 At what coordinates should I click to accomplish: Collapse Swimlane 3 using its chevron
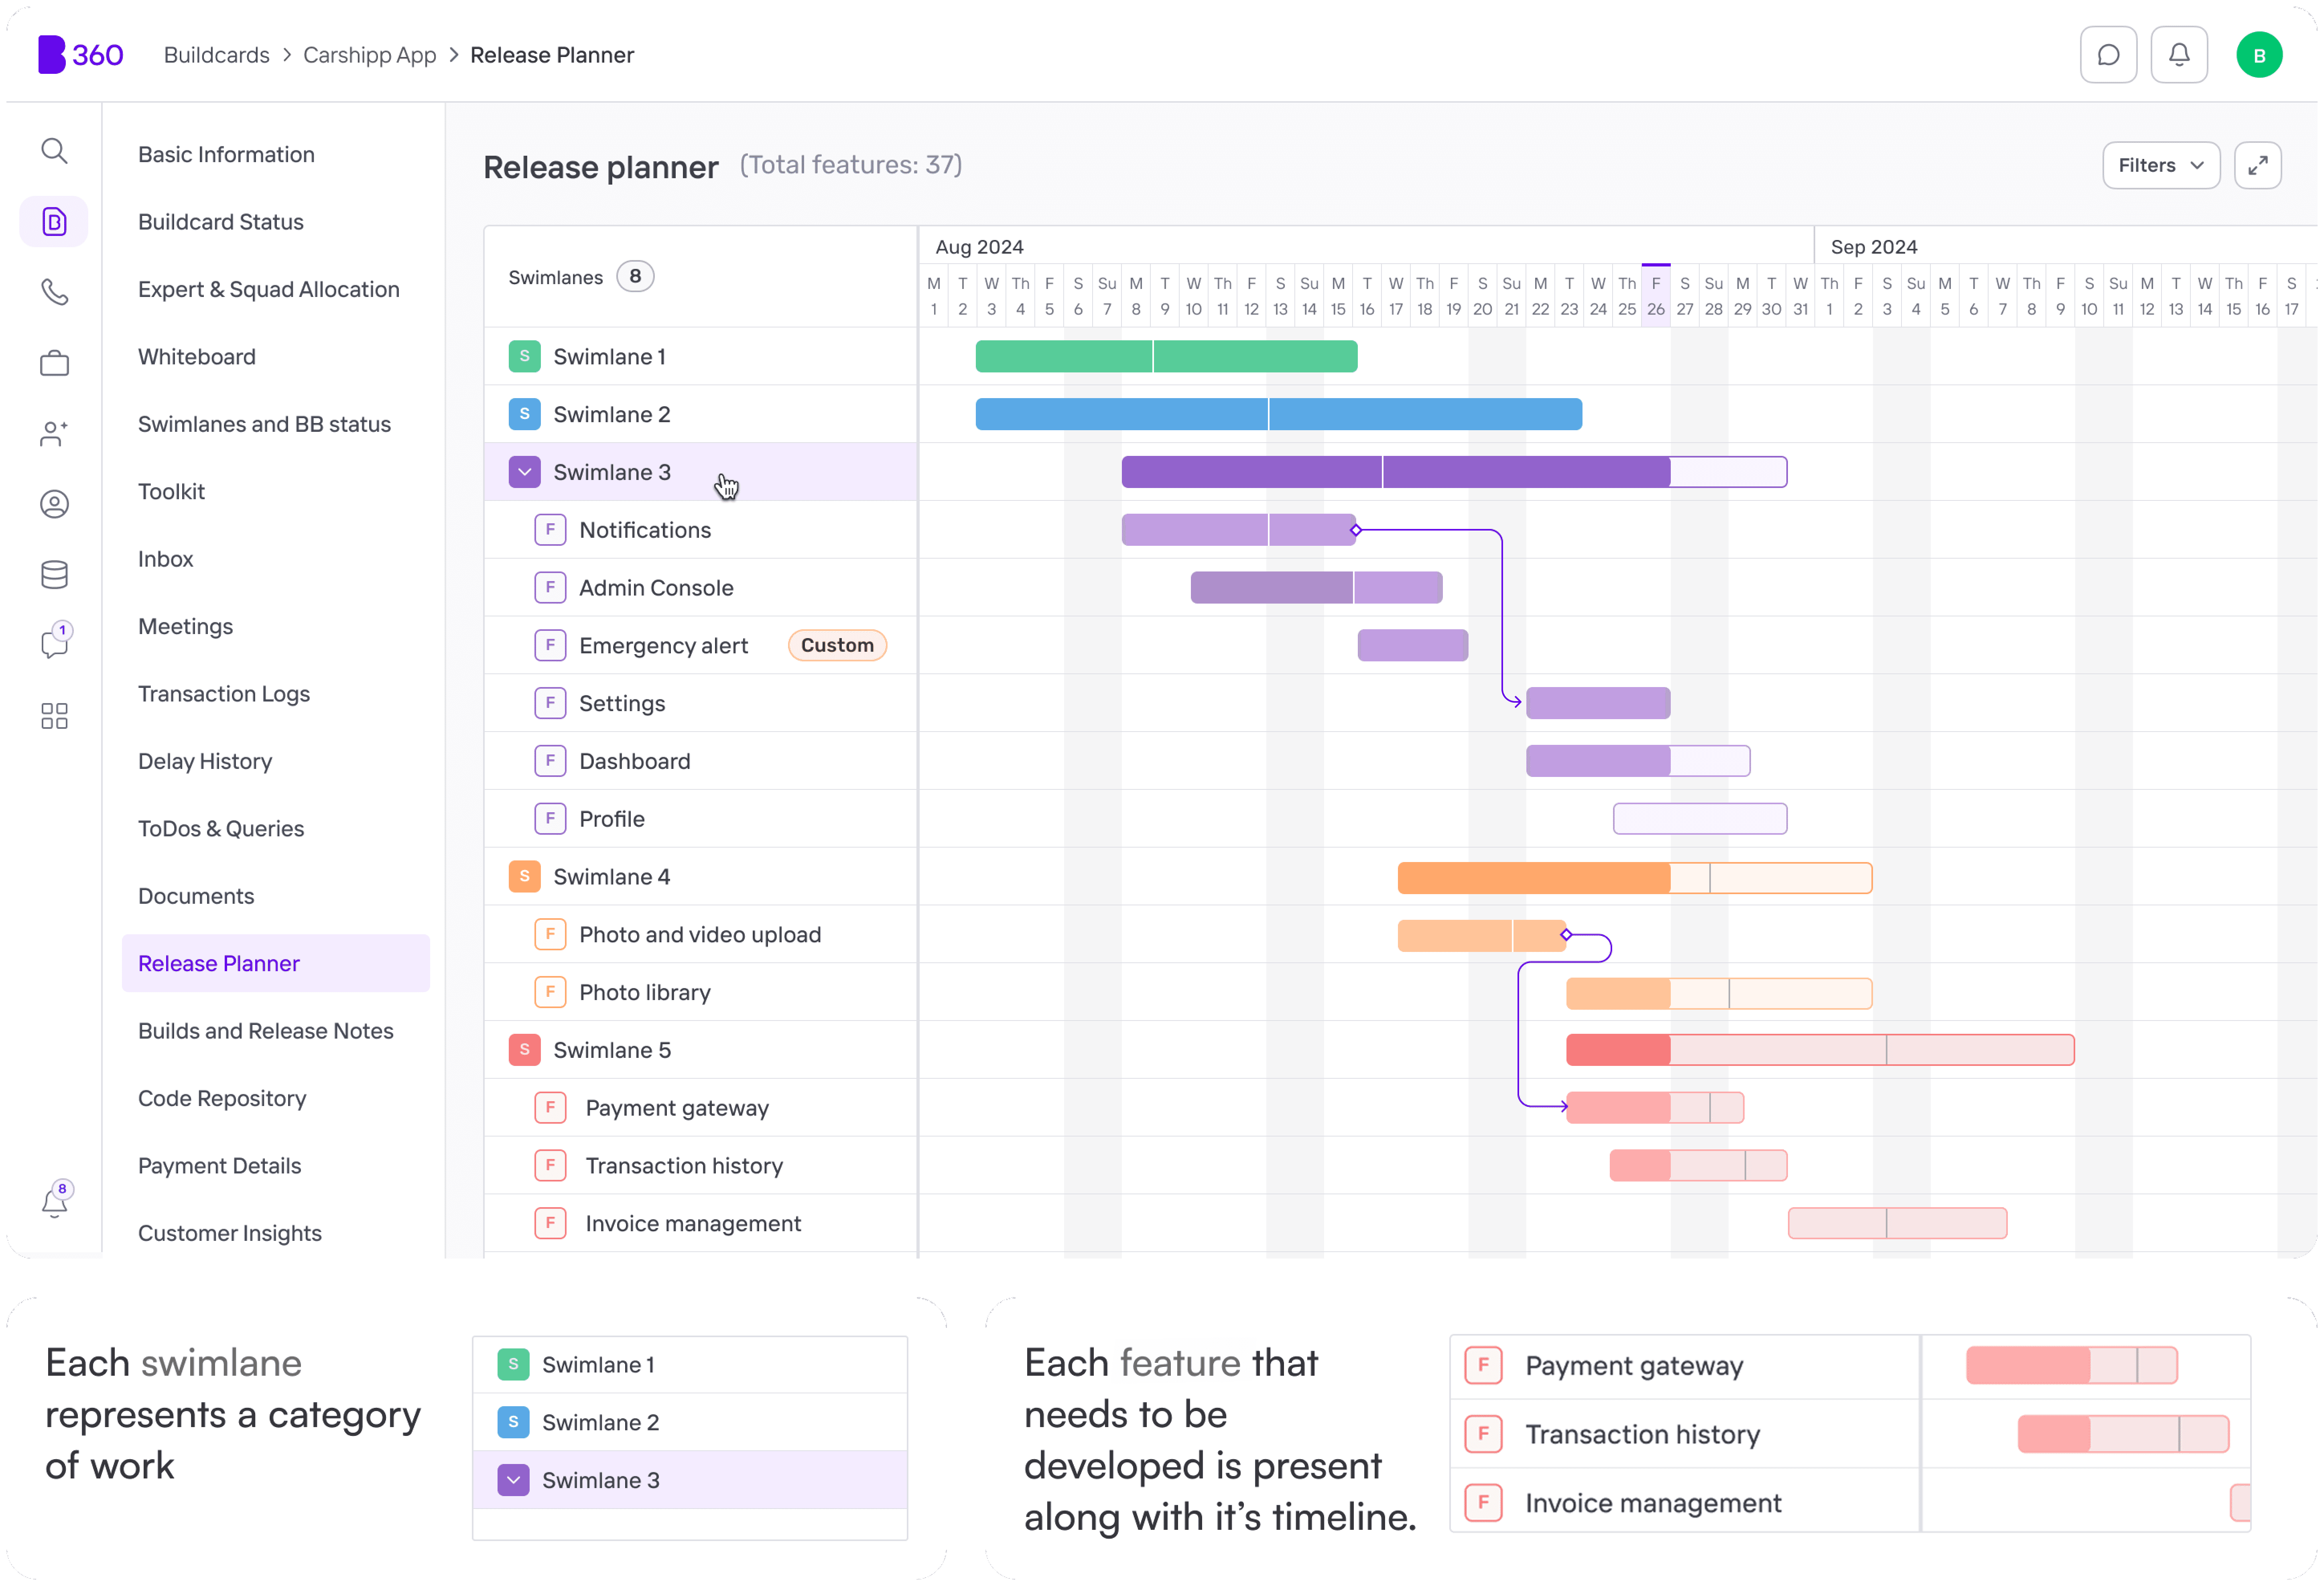524,472
